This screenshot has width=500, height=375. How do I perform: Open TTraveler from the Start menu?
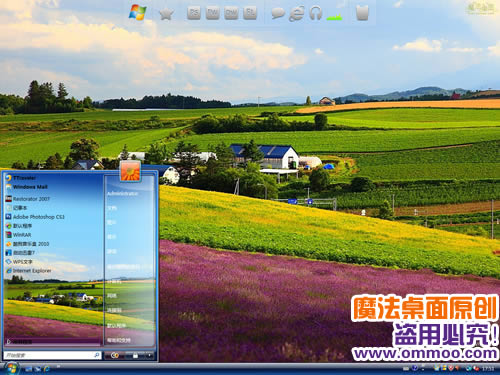click(x=24, y=178)
